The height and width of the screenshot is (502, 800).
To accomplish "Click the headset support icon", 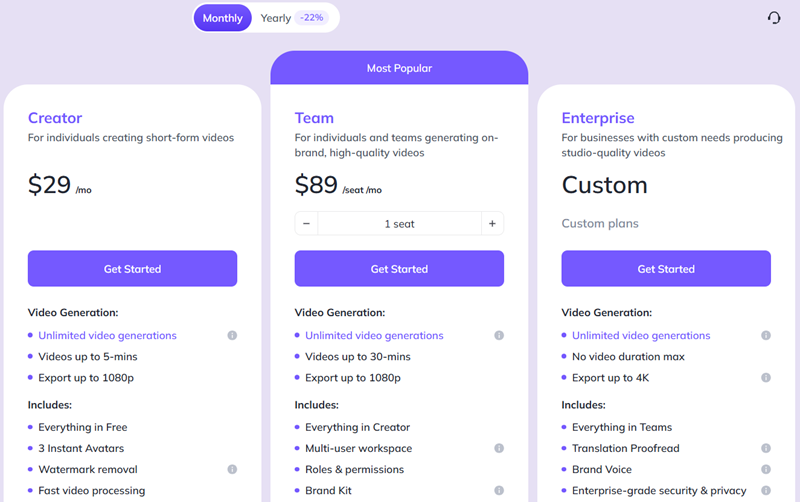I will click(773, 18).
